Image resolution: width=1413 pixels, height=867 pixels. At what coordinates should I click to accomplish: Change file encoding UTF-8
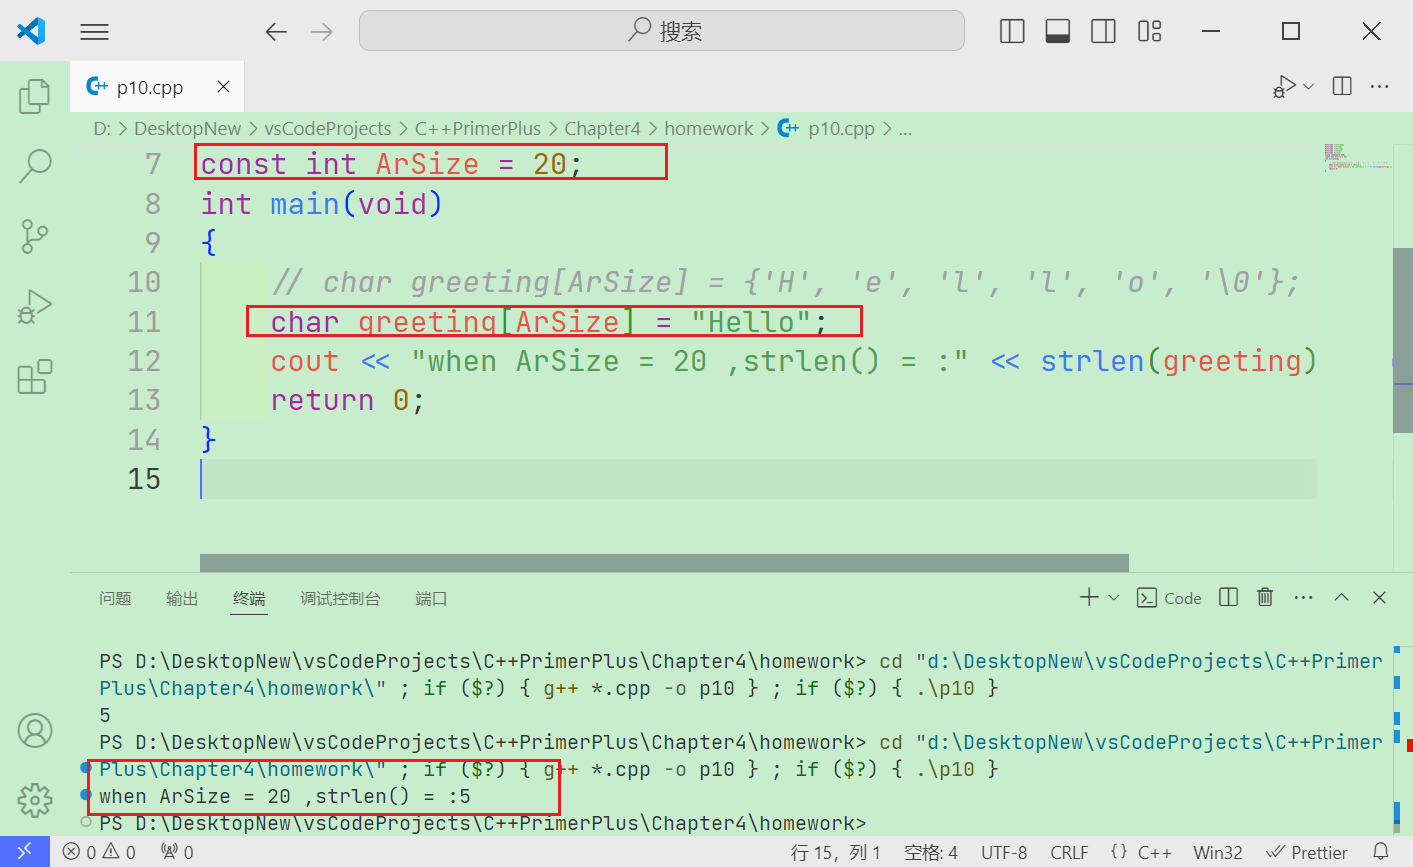[x=1004, y=852]
